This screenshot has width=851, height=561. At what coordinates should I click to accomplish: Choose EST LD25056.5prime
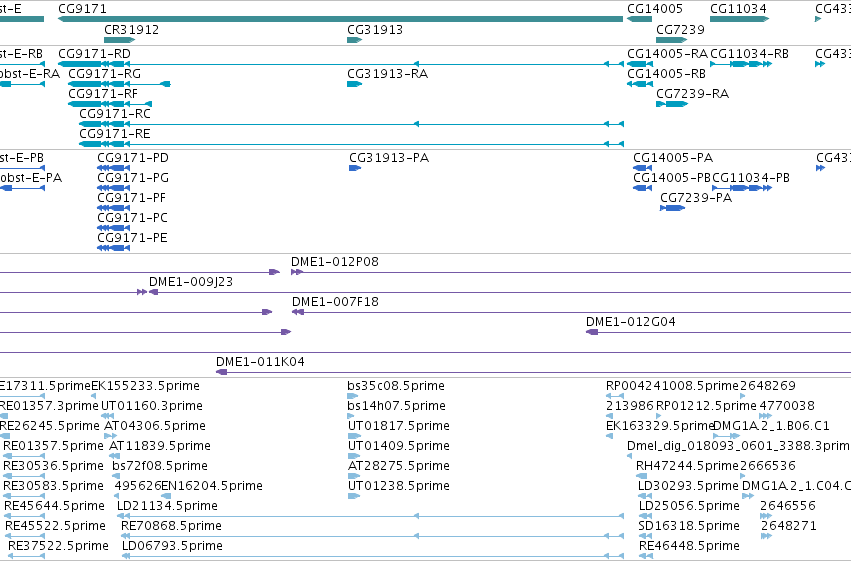tap(689, 506)
